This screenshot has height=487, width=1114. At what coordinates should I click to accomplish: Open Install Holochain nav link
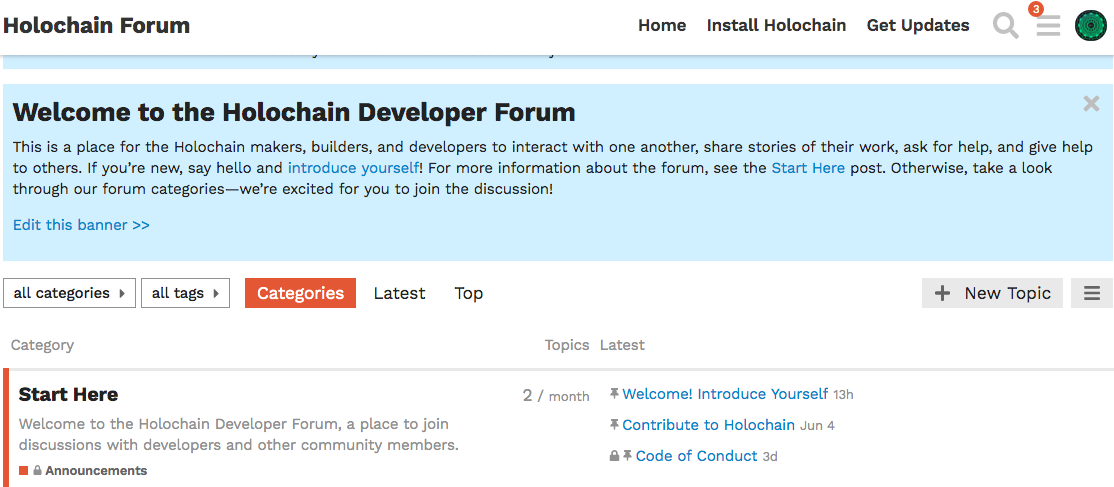(x=777, y=26)
